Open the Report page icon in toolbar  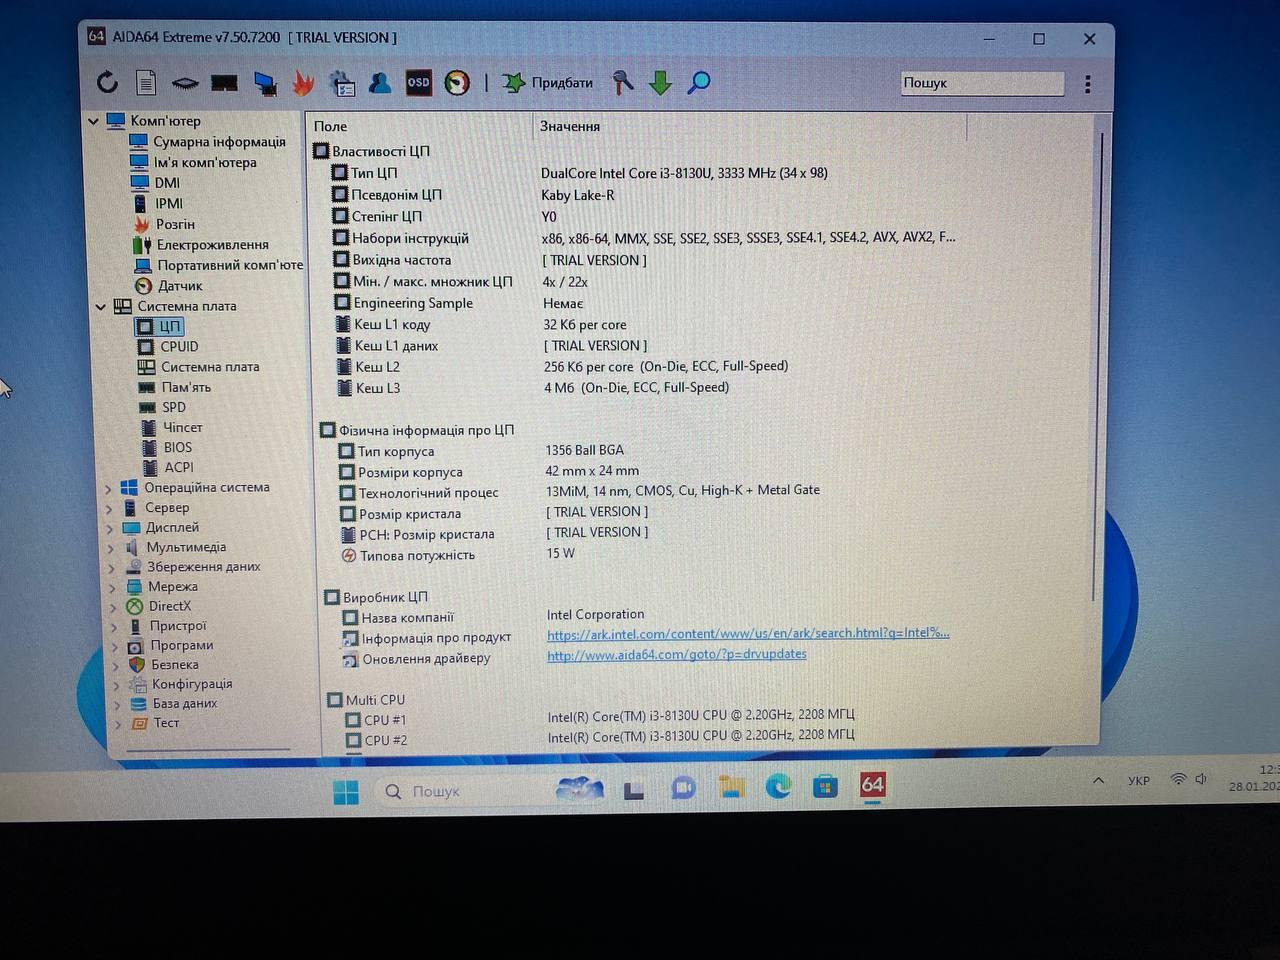point(146,83)
